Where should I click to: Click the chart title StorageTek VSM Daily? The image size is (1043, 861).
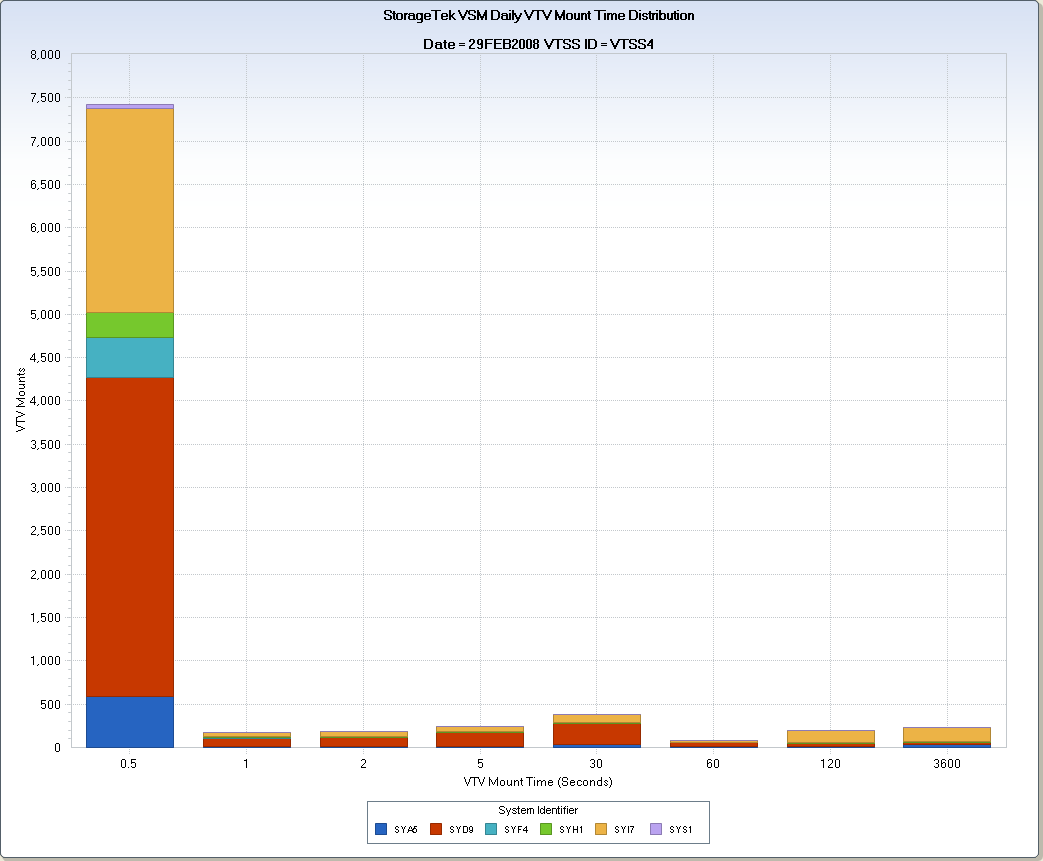coord(539,15)
